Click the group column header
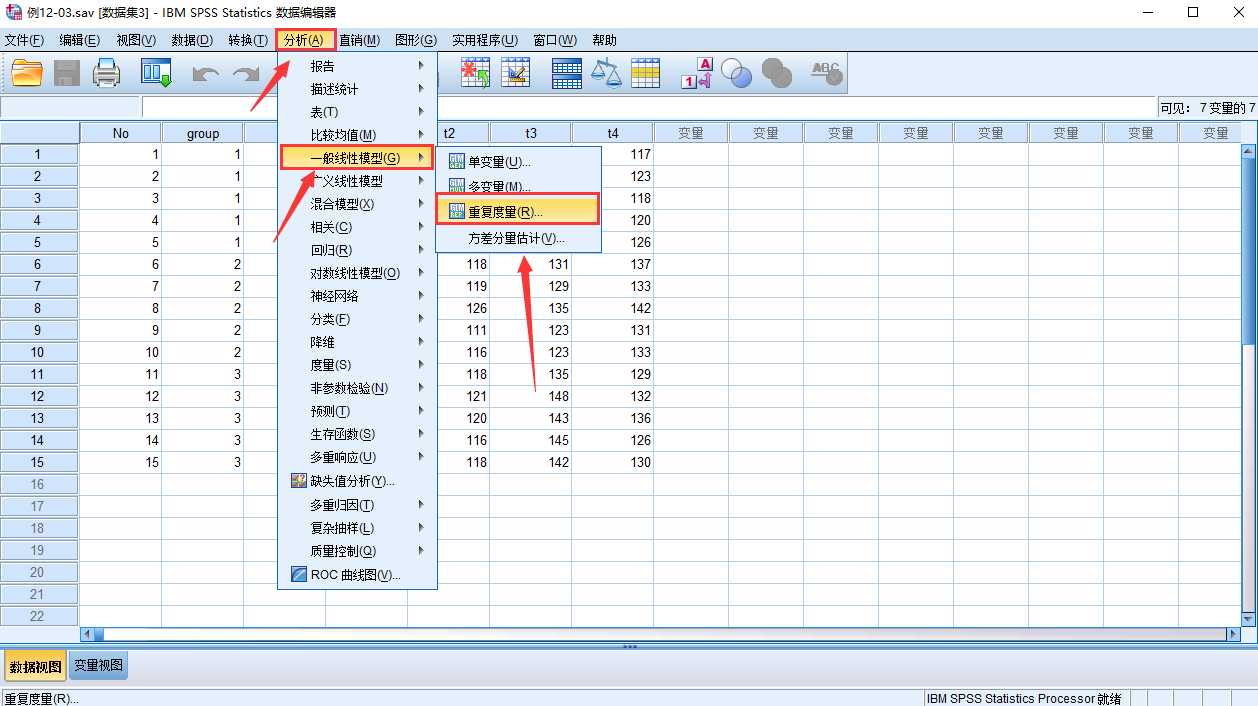The height and width of the screenshot is (706, 1258). [203, 133]
